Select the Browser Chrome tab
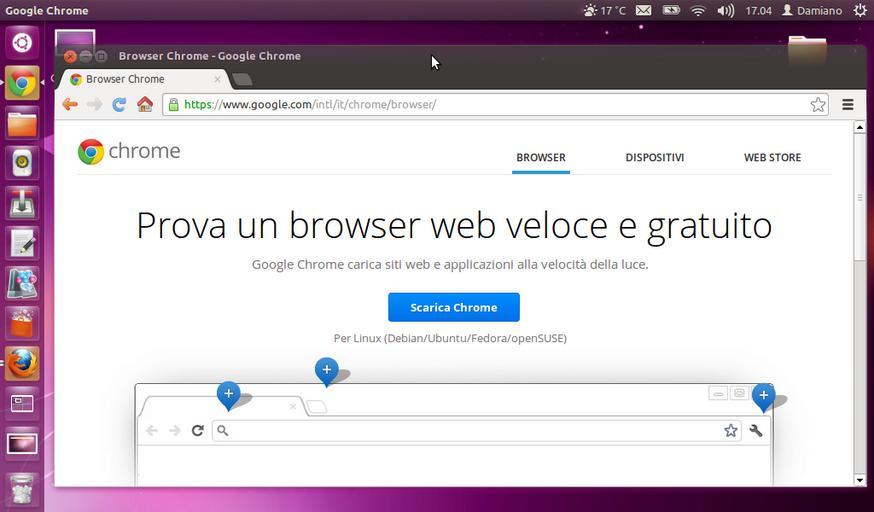 click(x=143, y=79)
